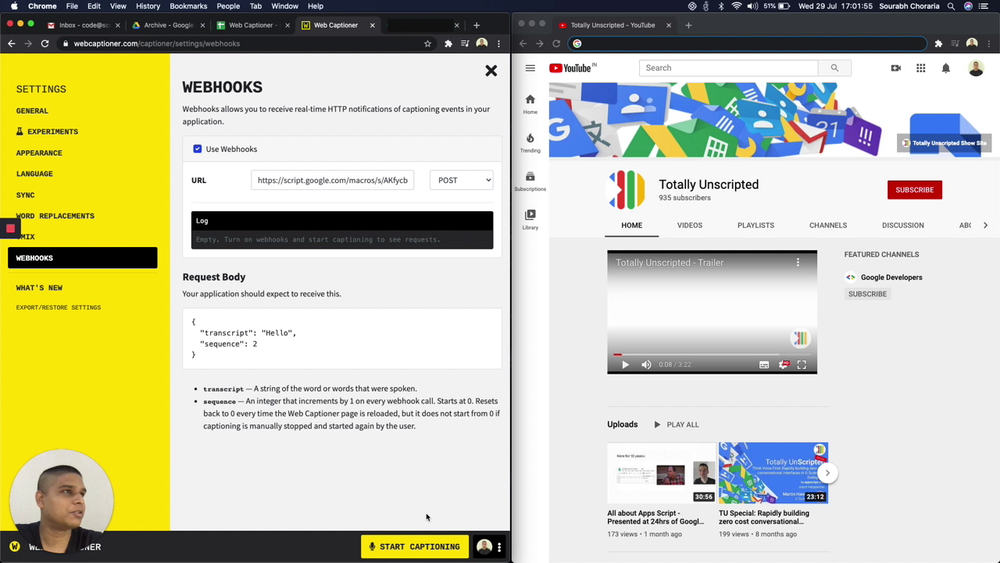Image resolution: width=1000 pixels, height=563 pixels.
Task: Open the Web Captioner profile menu dots
Action: (499, 547)
